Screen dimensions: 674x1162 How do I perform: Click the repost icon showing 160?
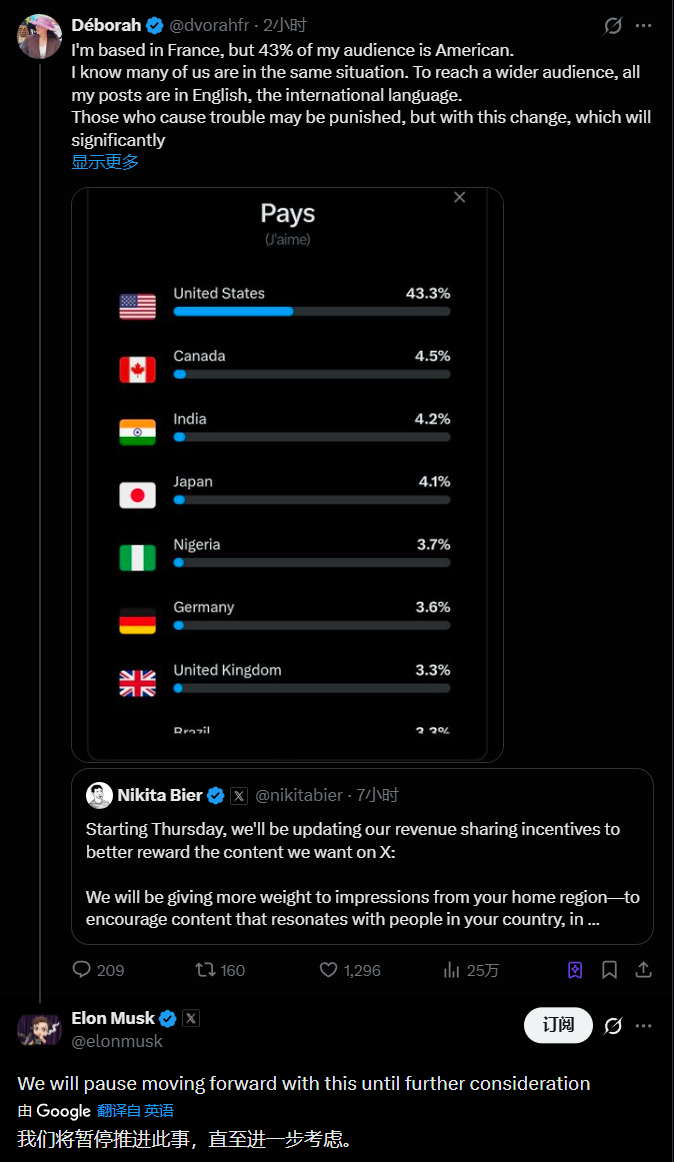click(x=205, y=970)
